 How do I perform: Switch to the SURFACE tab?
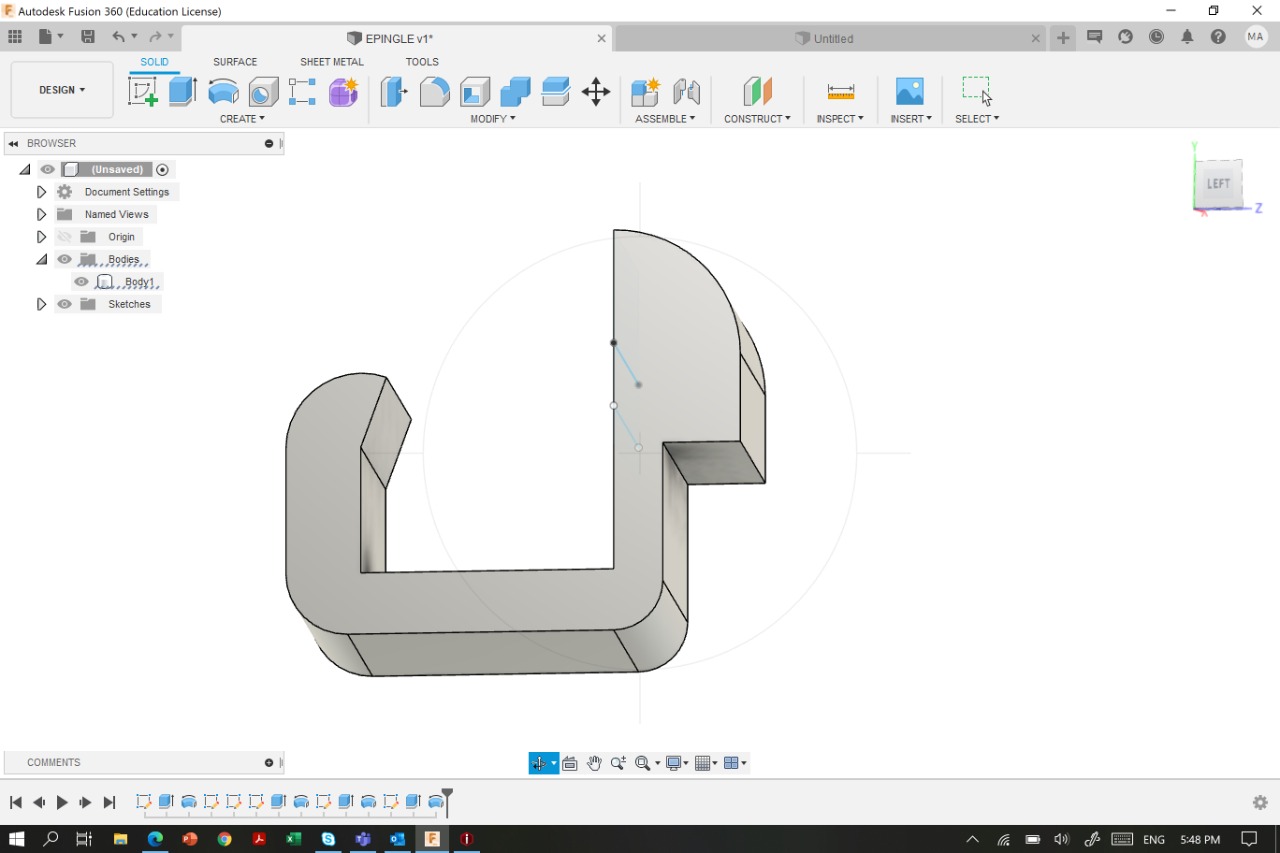(x=235, y=62)
